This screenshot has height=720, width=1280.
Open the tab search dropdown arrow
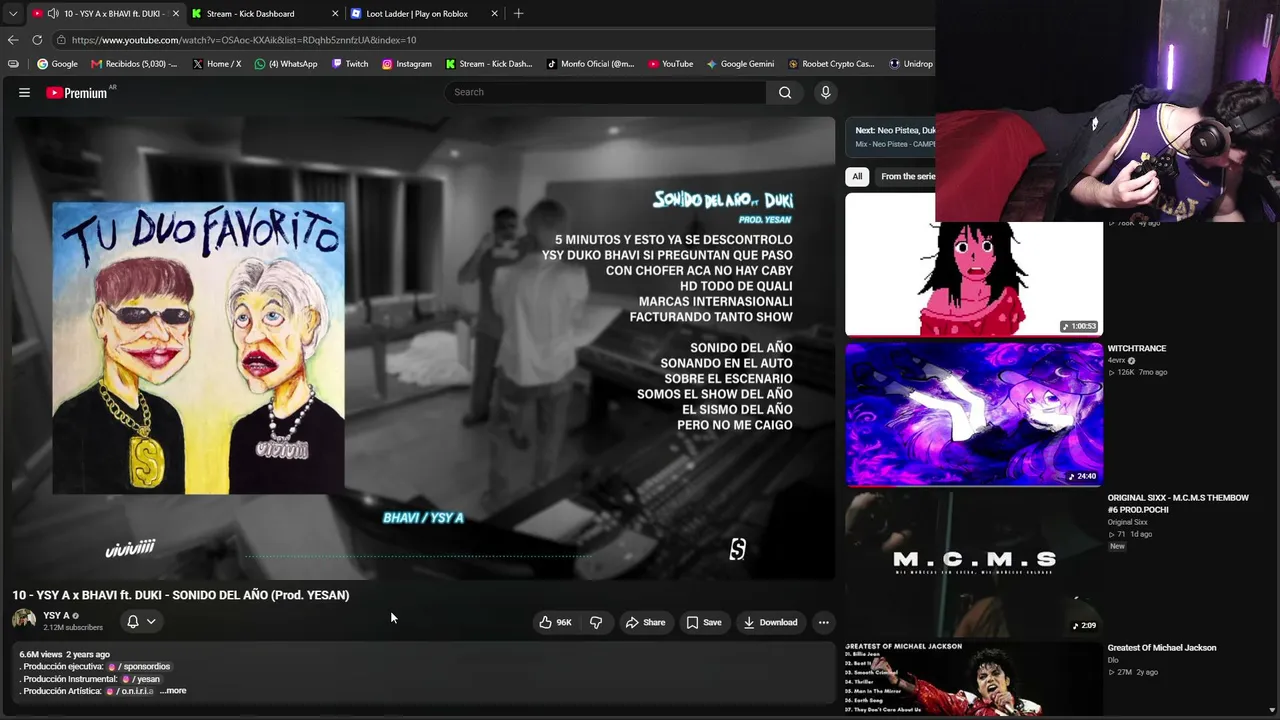click(x=13, y=14)
